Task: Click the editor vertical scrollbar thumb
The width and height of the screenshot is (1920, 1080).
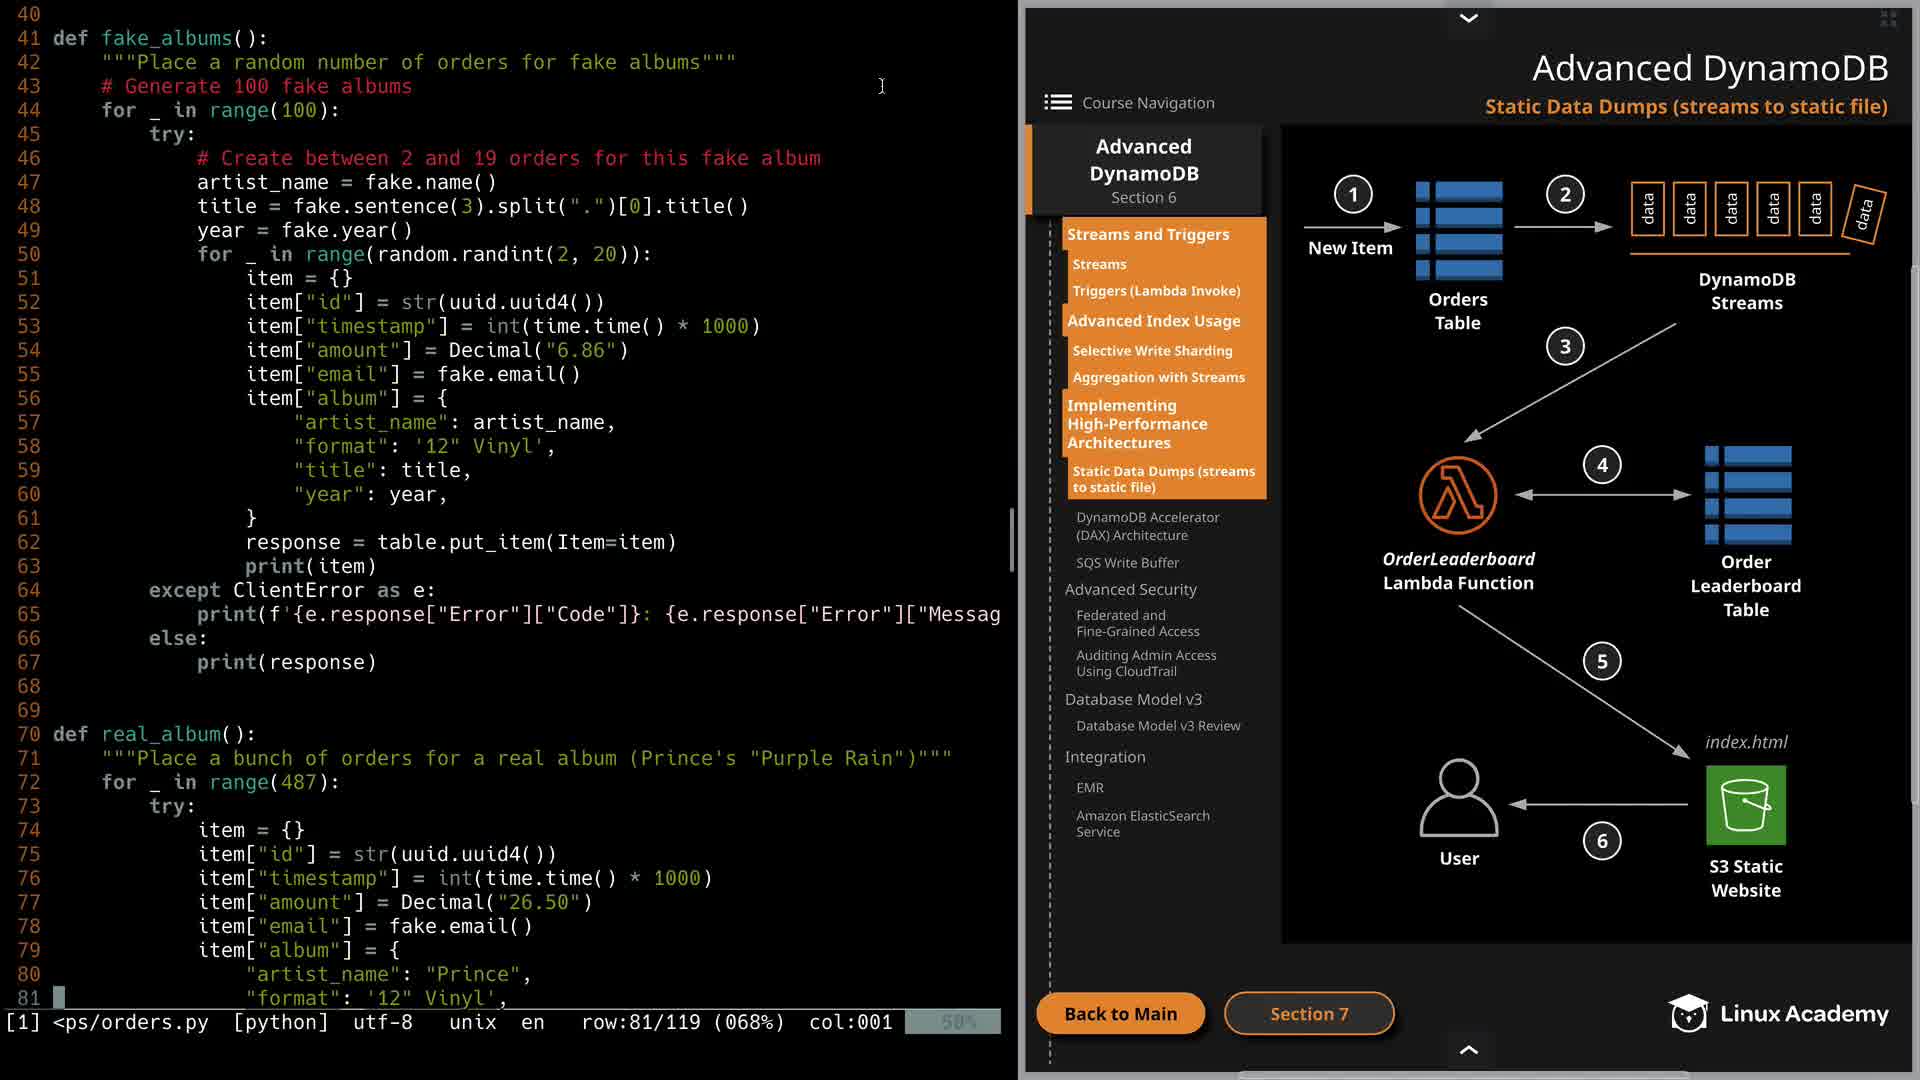Action: [x=1011, y=540]
